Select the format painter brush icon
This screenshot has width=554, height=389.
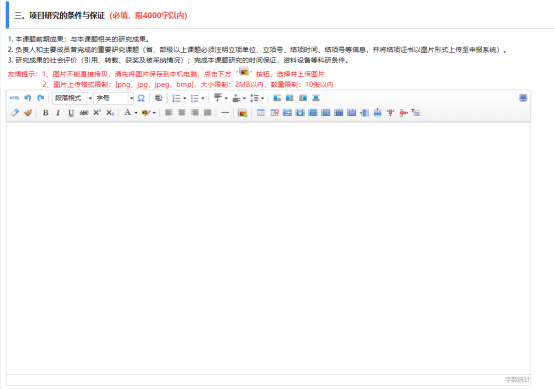pos(28,113)
